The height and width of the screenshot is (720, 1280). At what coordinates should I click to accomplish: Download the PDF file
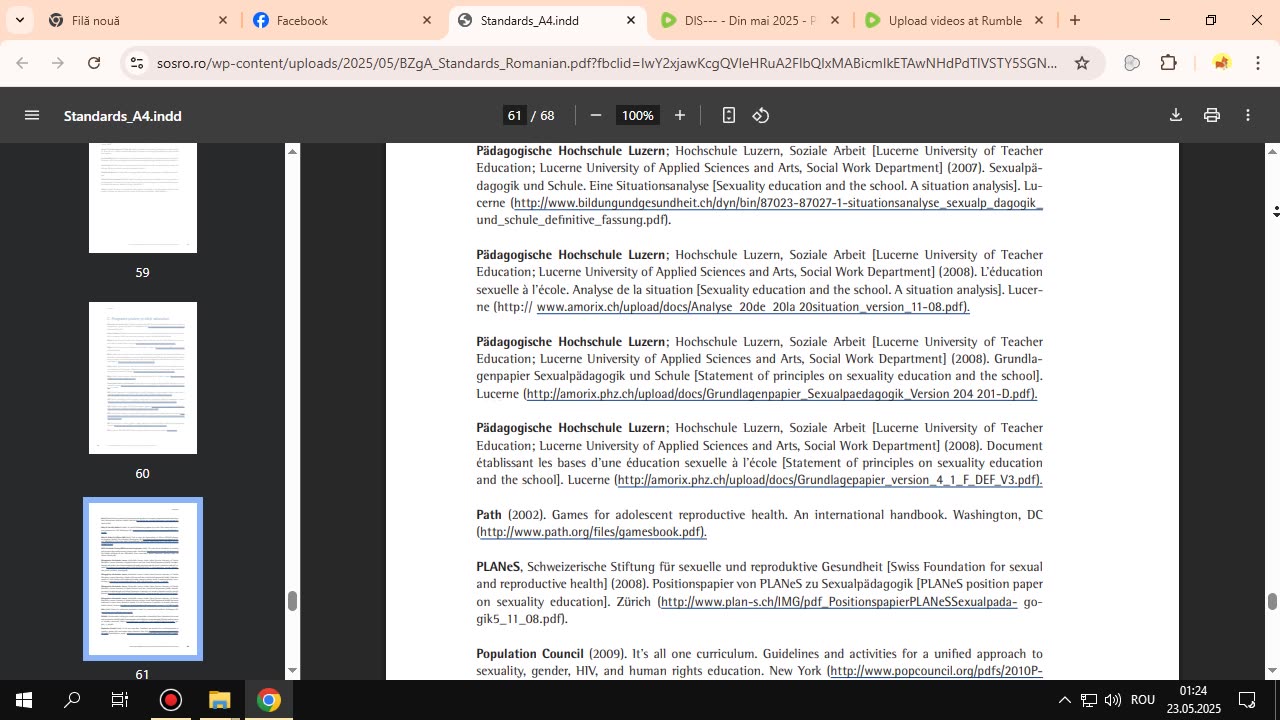(1176, 115)
